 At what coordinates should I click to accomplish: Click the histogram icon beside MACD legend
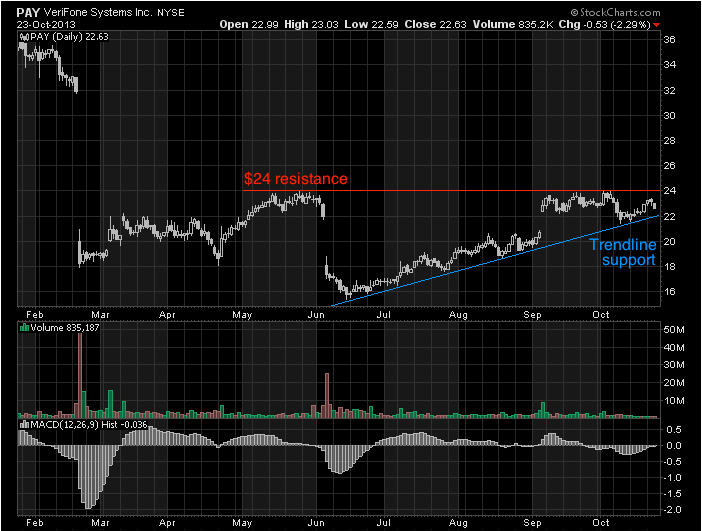tap(24, 424)
